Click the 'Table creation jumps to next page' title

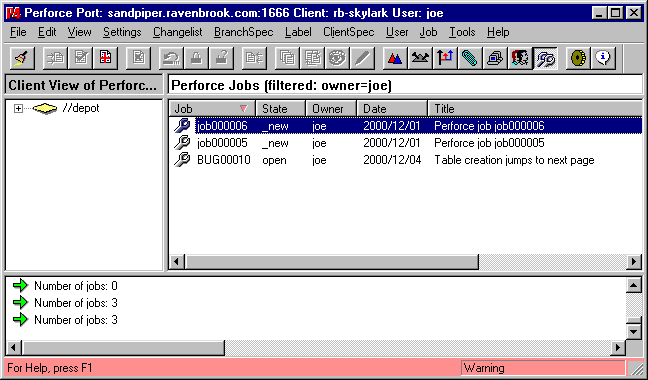pyautogui.click(x=514, y=160)
